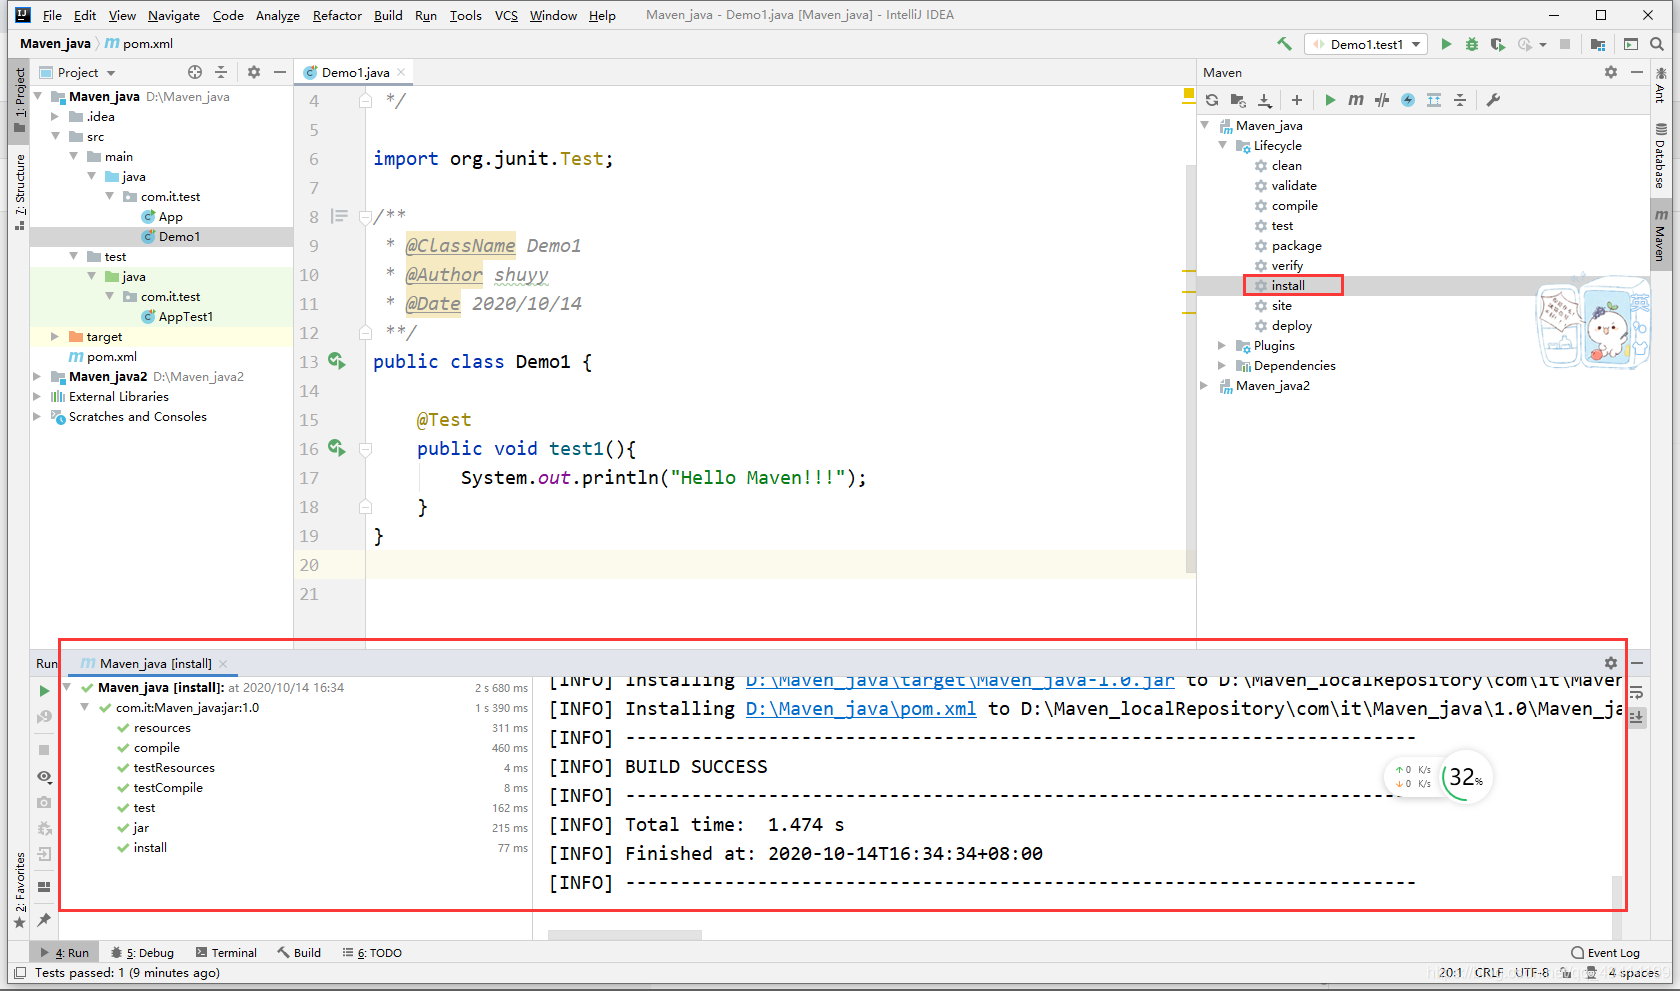The width and height of the screenshot is (1680, 991).
Task: Rerun Maven build in Run panel
Action: 44,691
